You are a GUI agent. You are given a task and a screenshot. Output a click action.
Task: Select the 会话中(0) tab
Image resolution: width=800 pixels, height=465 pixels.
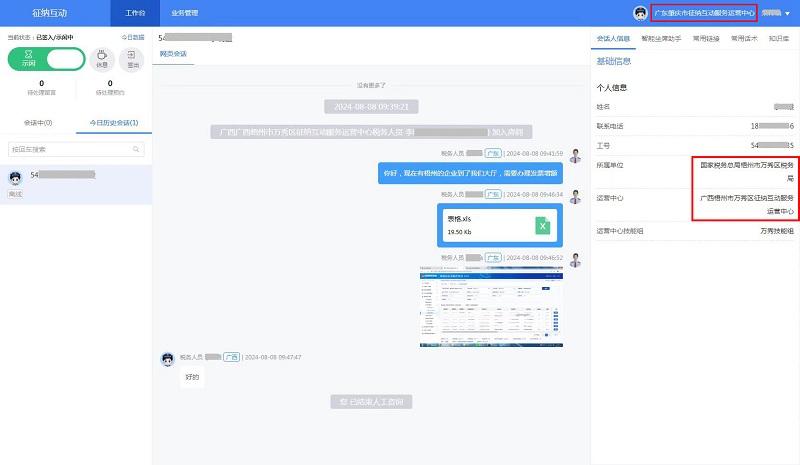click(x=38, y=122)
